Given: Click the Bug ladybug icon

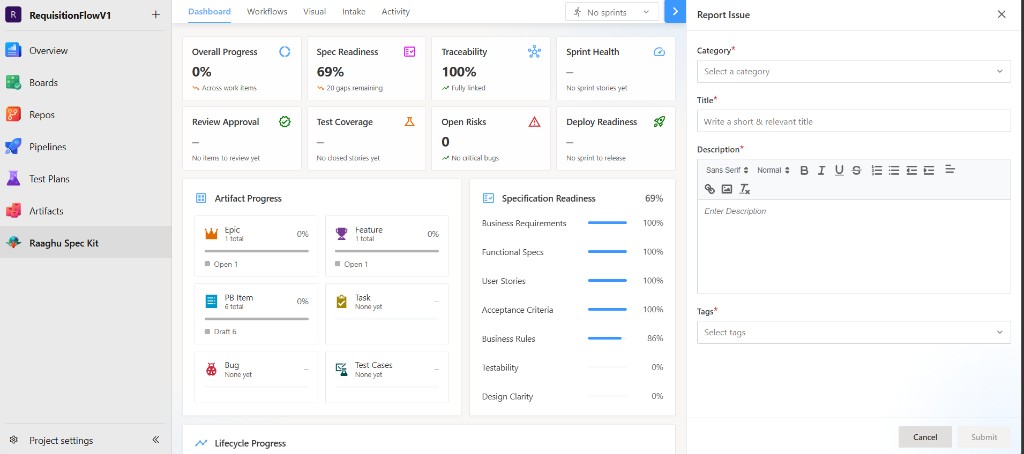Looking at the screenshot, I should (x=211, y=369).
